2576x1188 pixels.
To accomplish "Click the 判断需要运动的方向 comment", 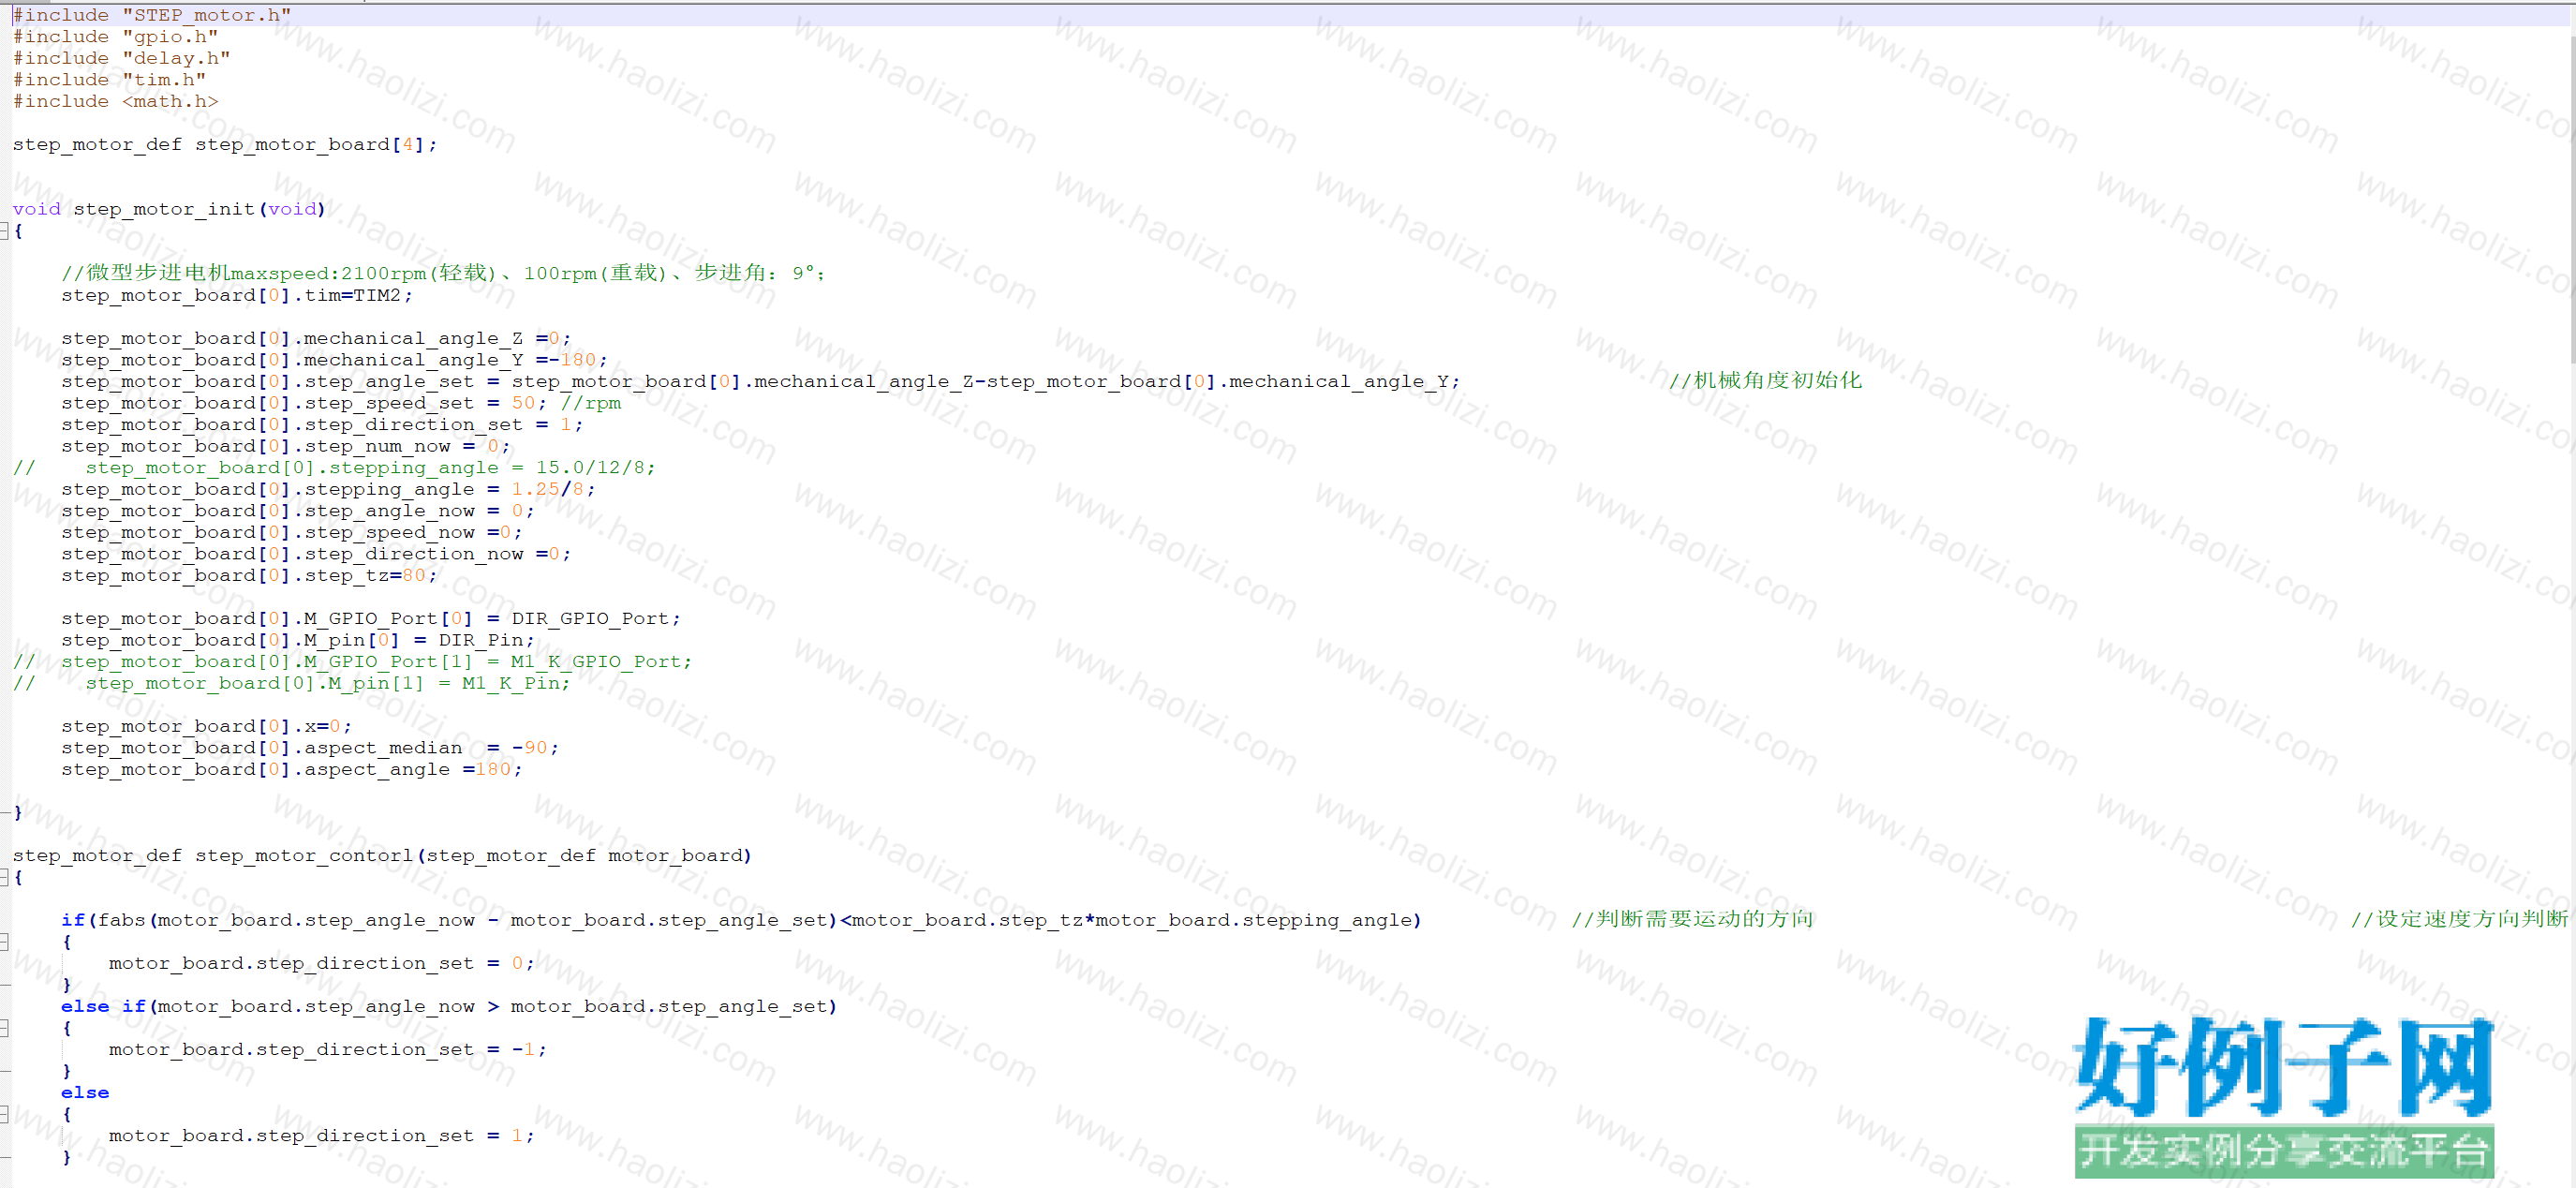I will [1692, 920].
